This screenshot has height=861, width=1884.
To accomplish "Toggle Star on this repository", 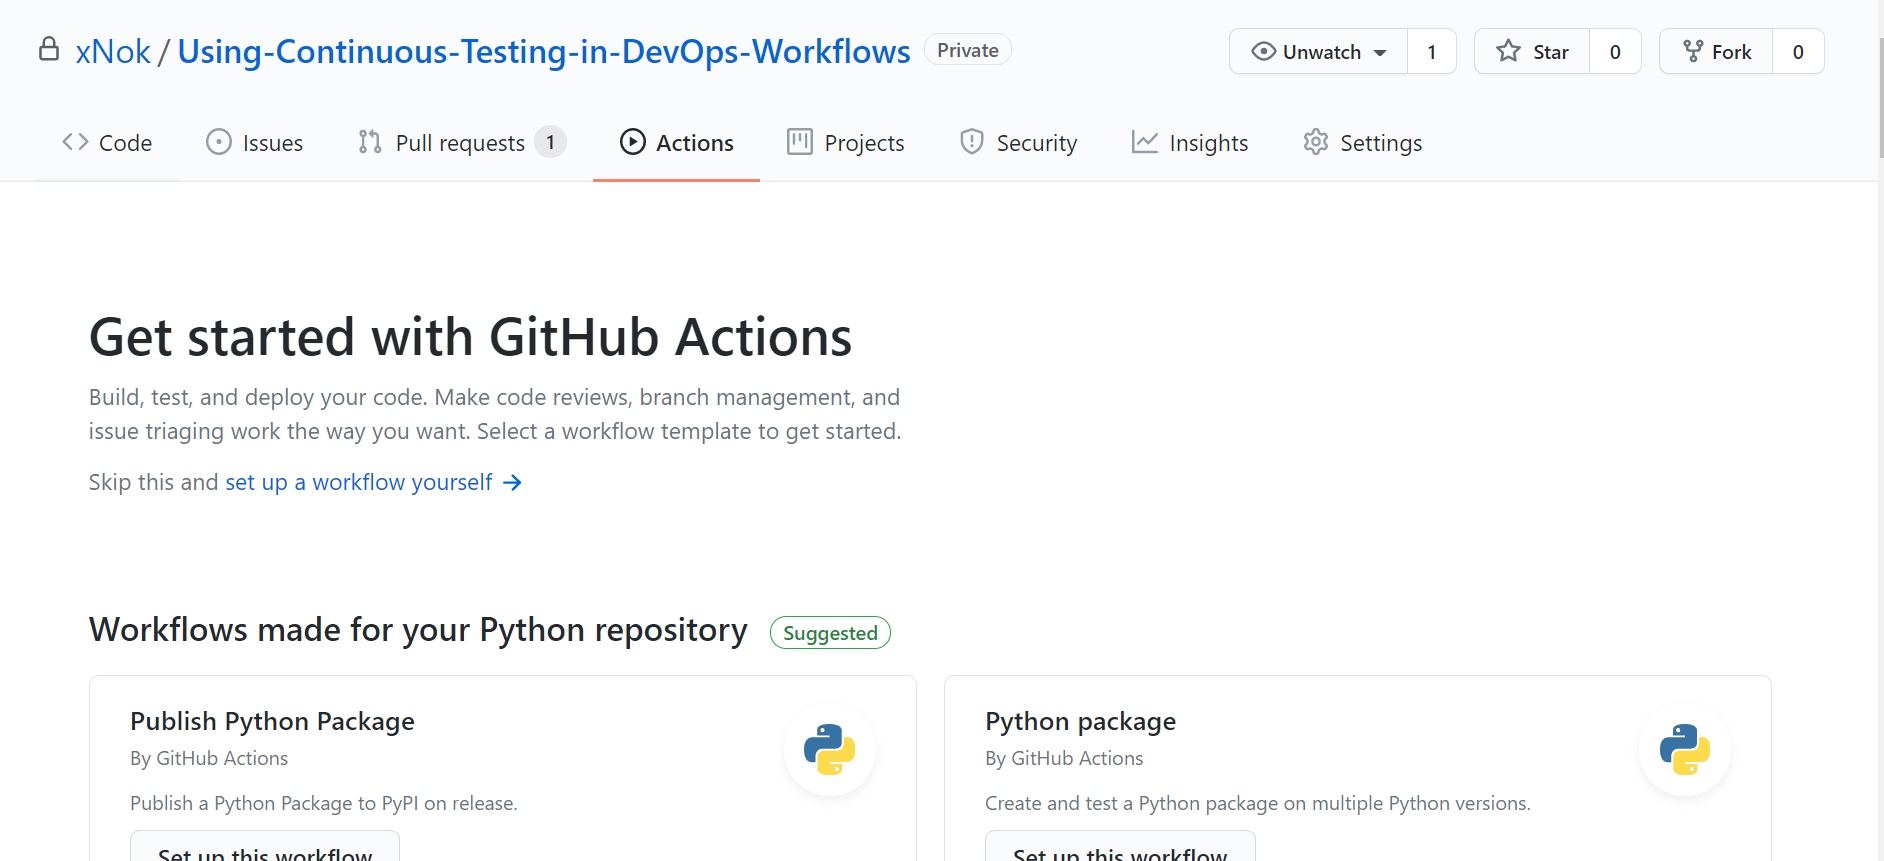I will (1532, 52).
